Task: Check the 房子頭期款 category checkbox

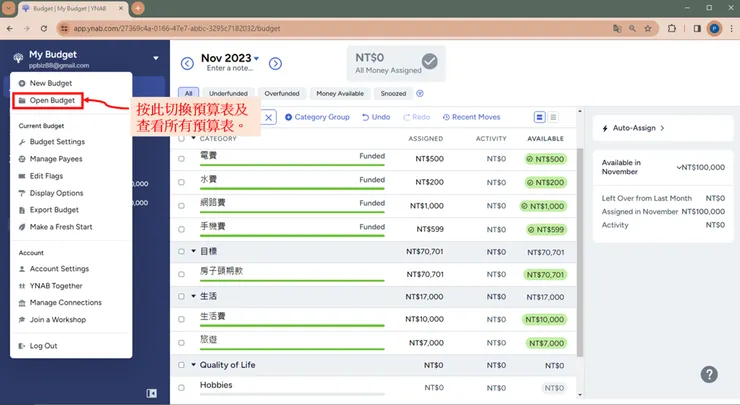Action: click(x=181, y=274)
